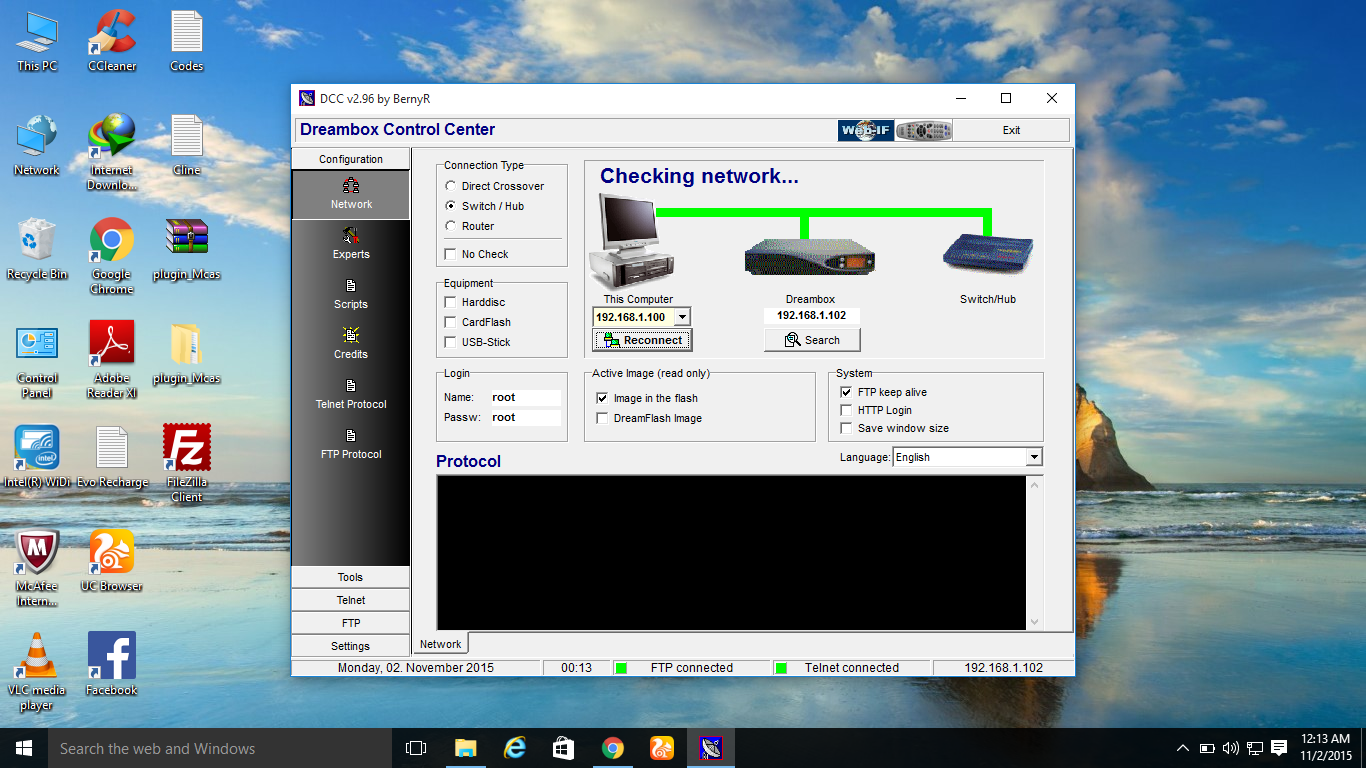Open Google Chrome desktop shortcut
1366x768 pixels.
tap(112, 256)
